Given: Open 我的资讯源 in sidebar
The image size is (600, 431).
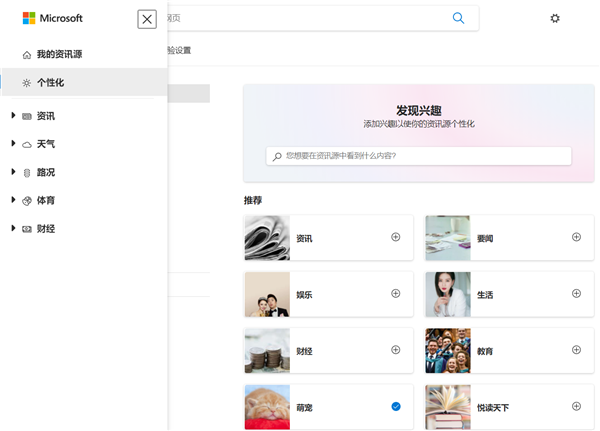Looking at the screenshot, I should (x=57, y=54).
